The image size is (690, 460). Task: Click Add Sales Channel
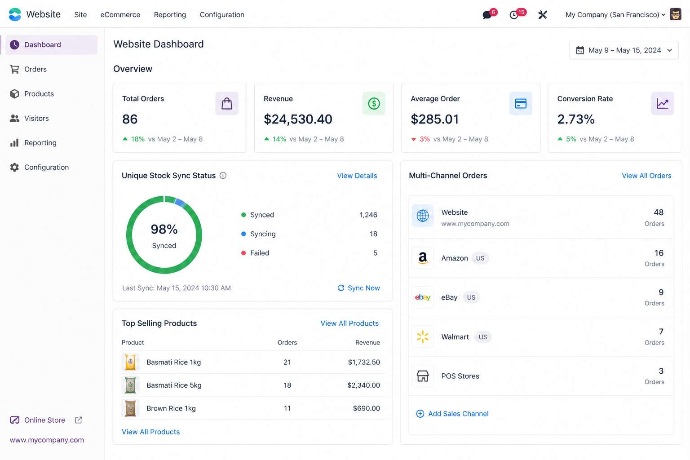pos(452,414)
